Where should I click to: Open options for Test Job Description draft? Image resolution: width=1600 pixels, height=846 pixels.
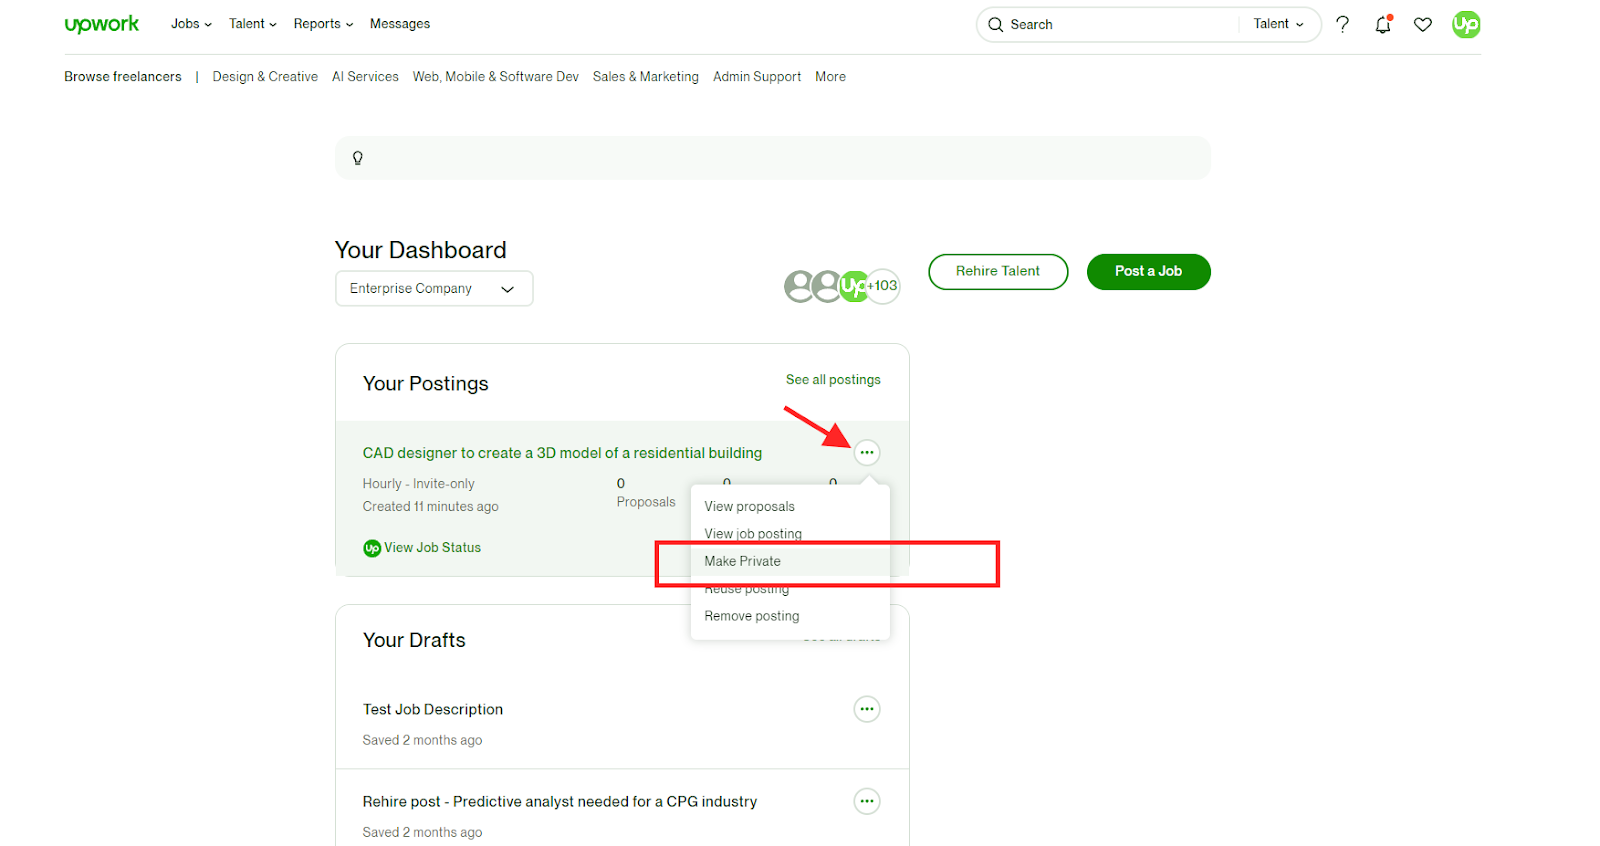click(x=867, y=709)
